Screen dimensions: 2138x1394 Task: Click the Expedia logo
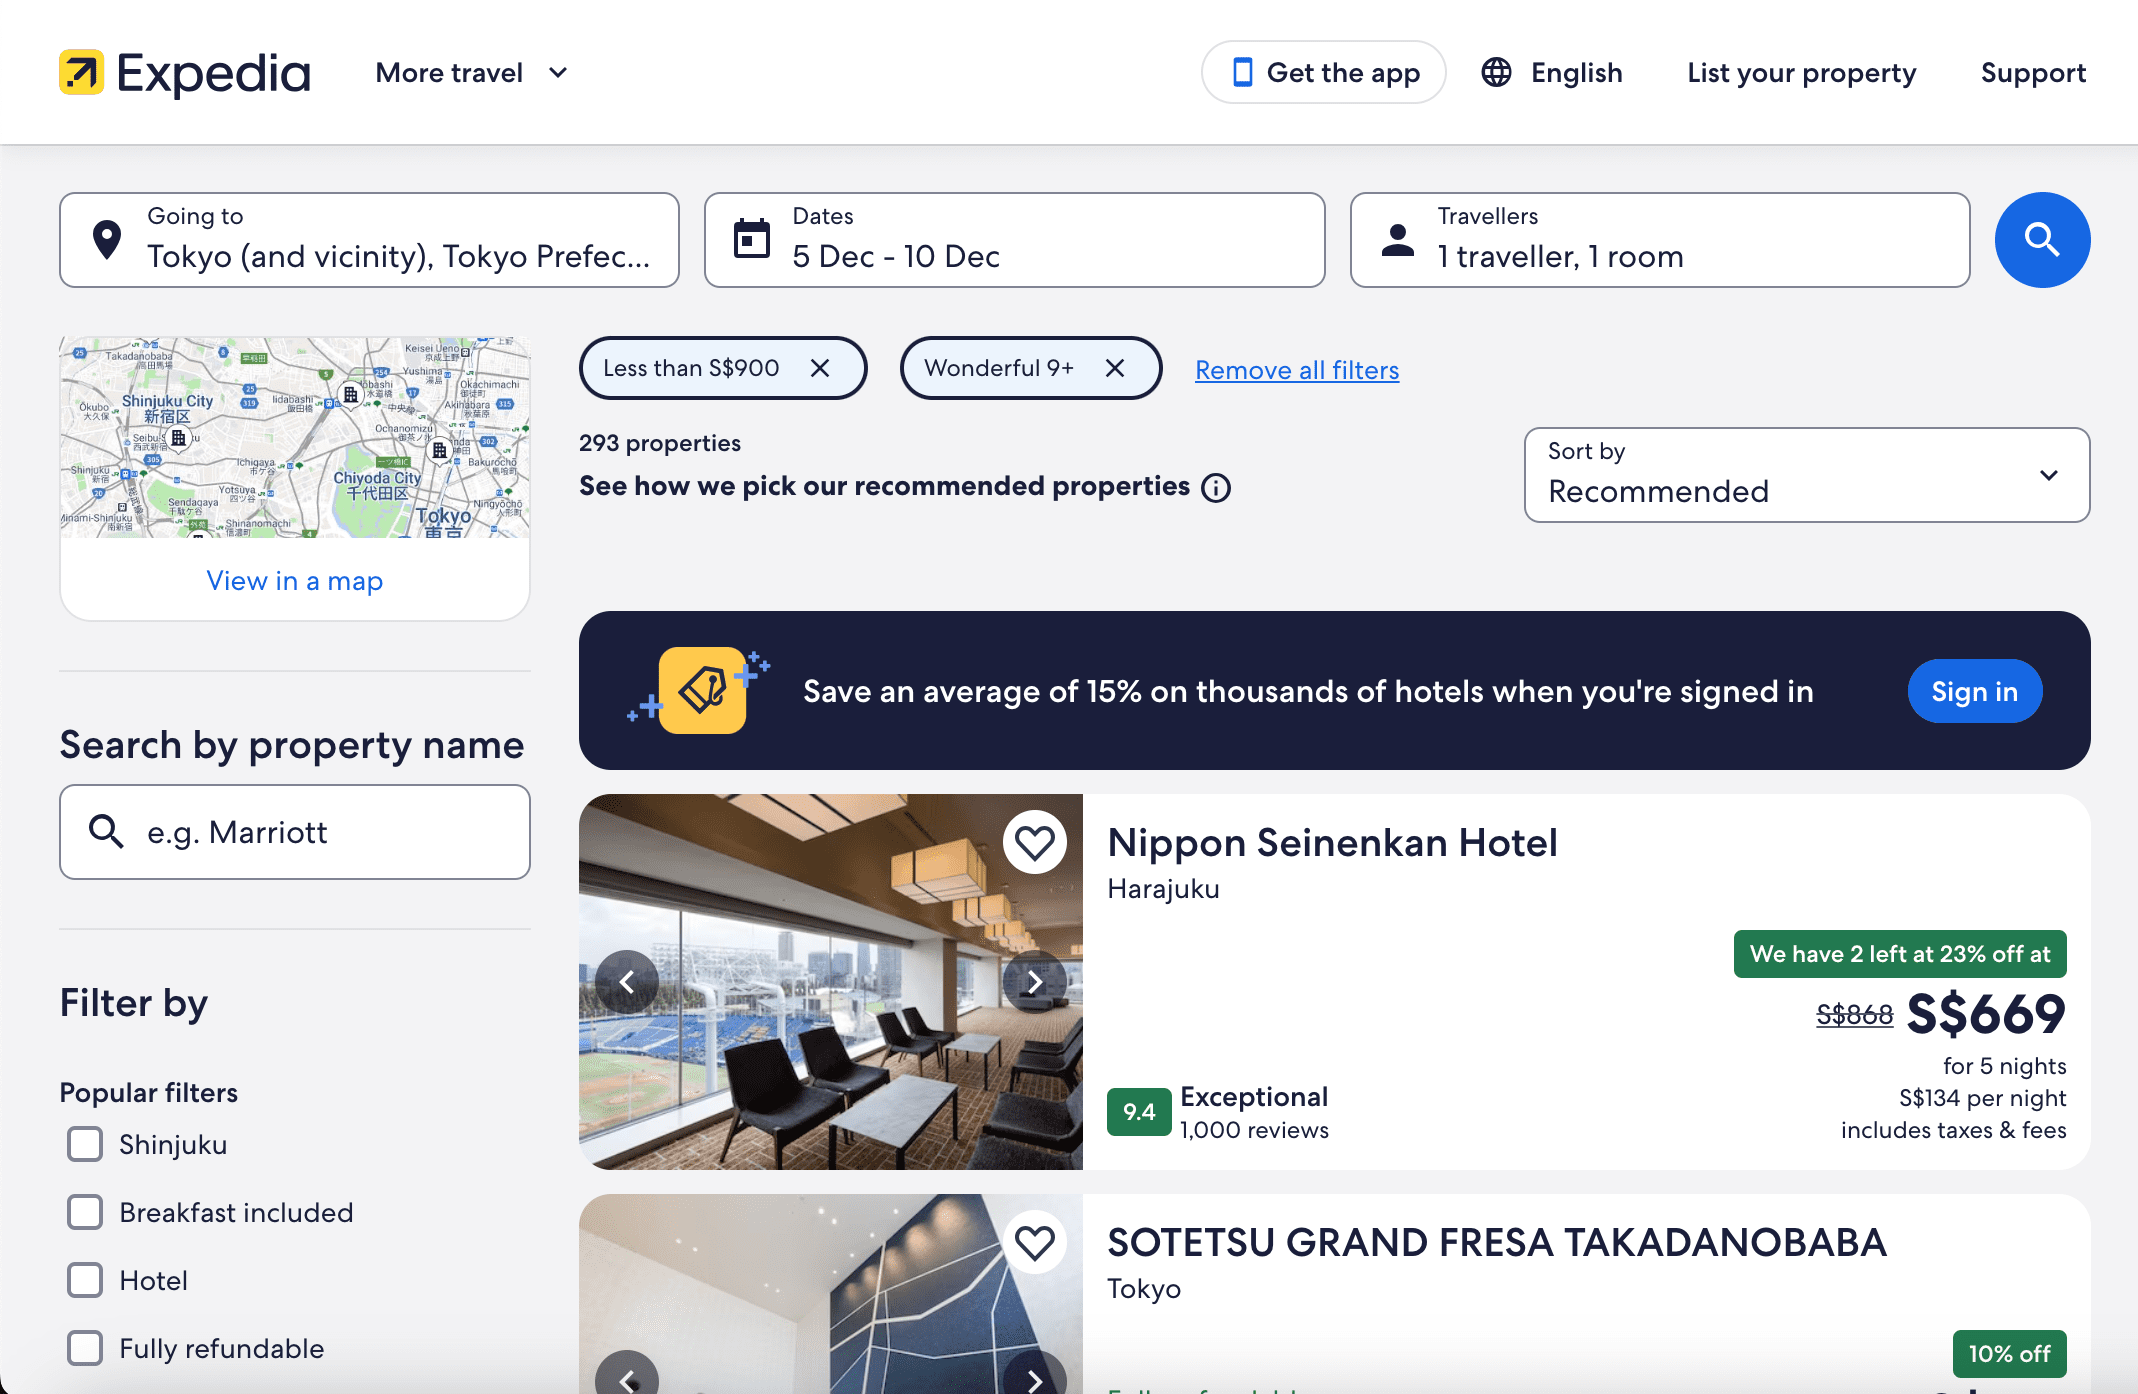click(185, 72)
